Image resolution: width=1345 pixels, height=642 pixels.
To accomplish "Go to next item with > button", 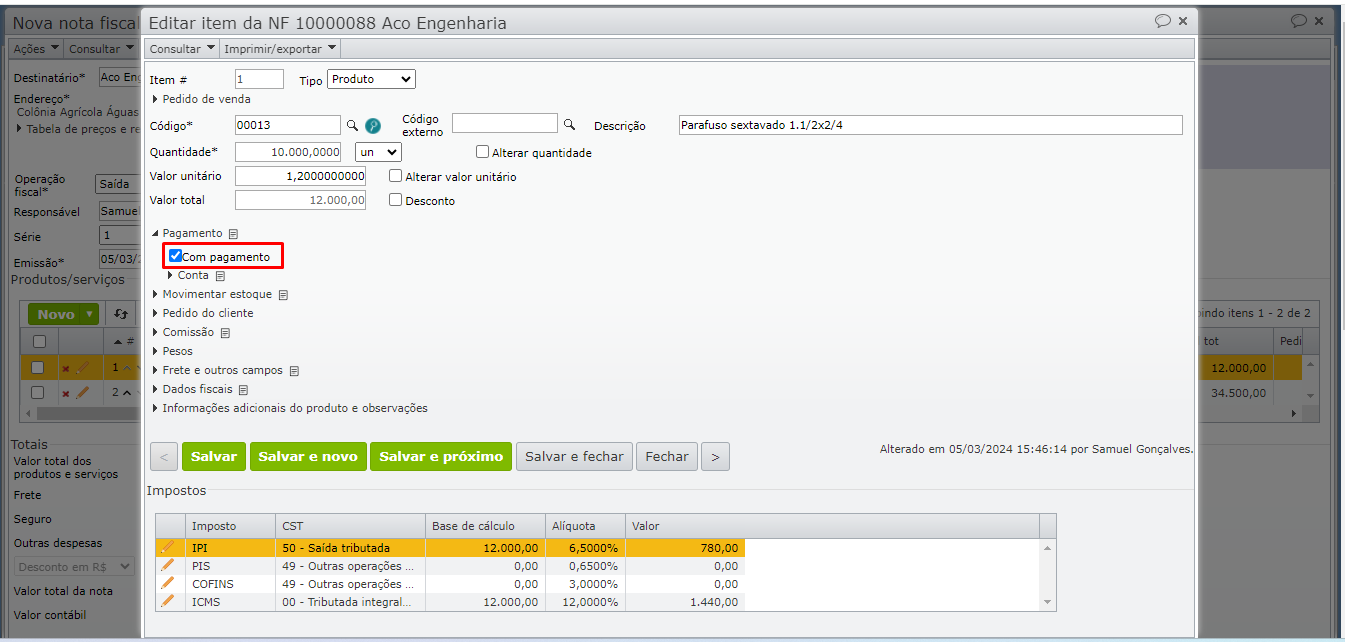I will tap(715, 457).
